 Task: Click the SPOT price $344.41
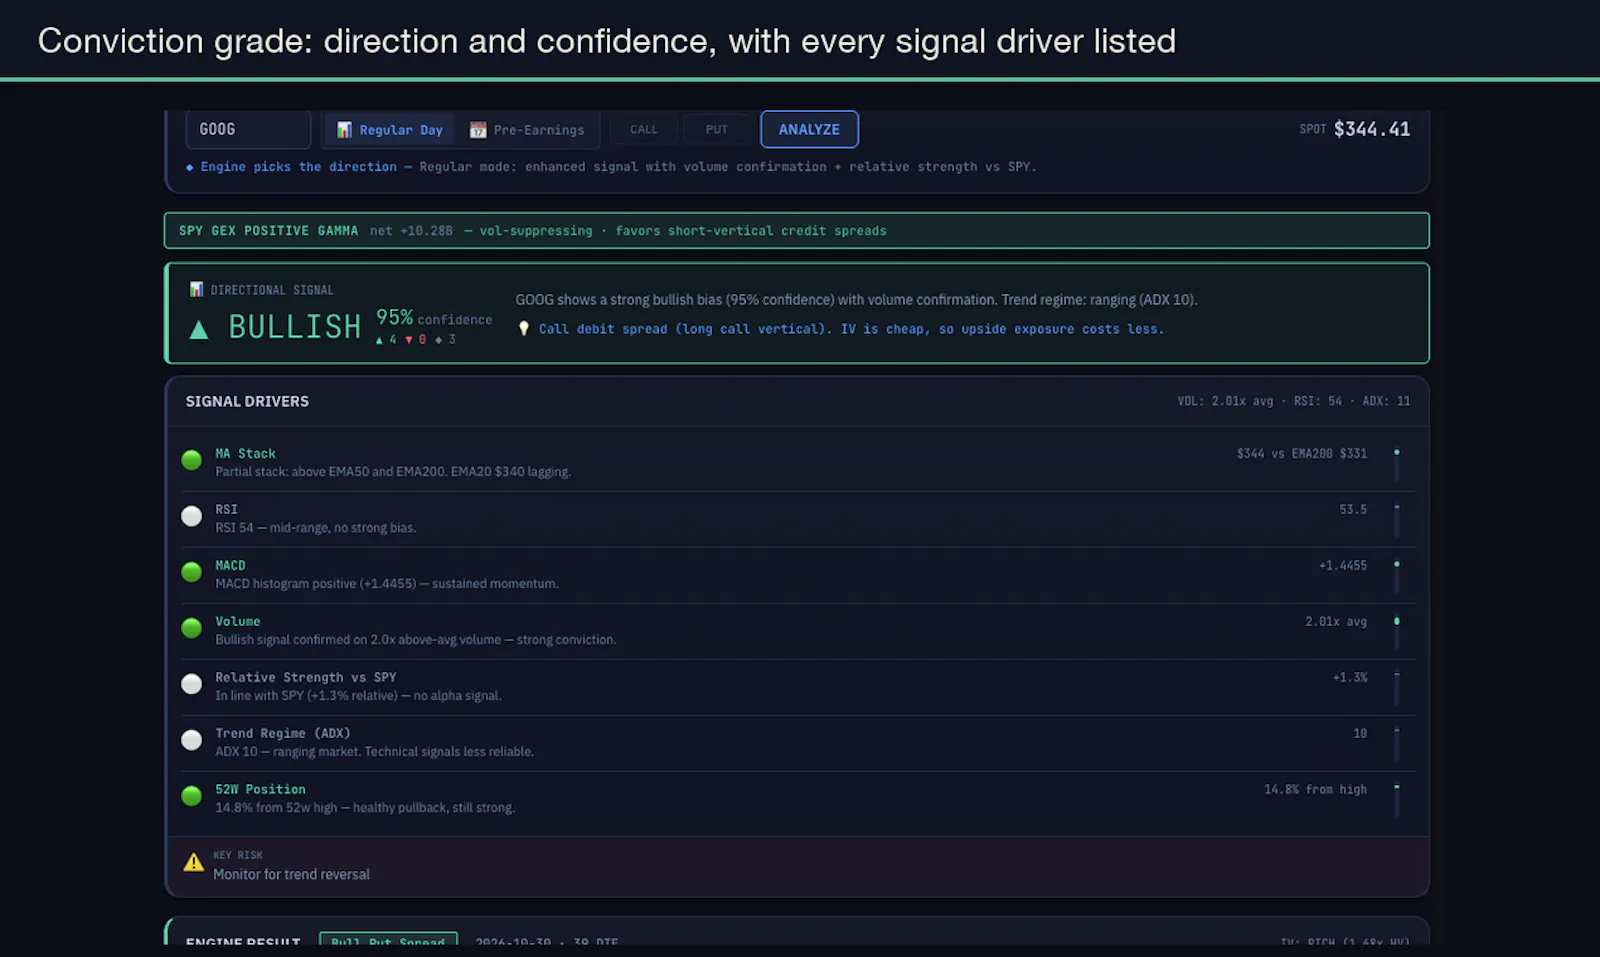[x=1371, y=129]
